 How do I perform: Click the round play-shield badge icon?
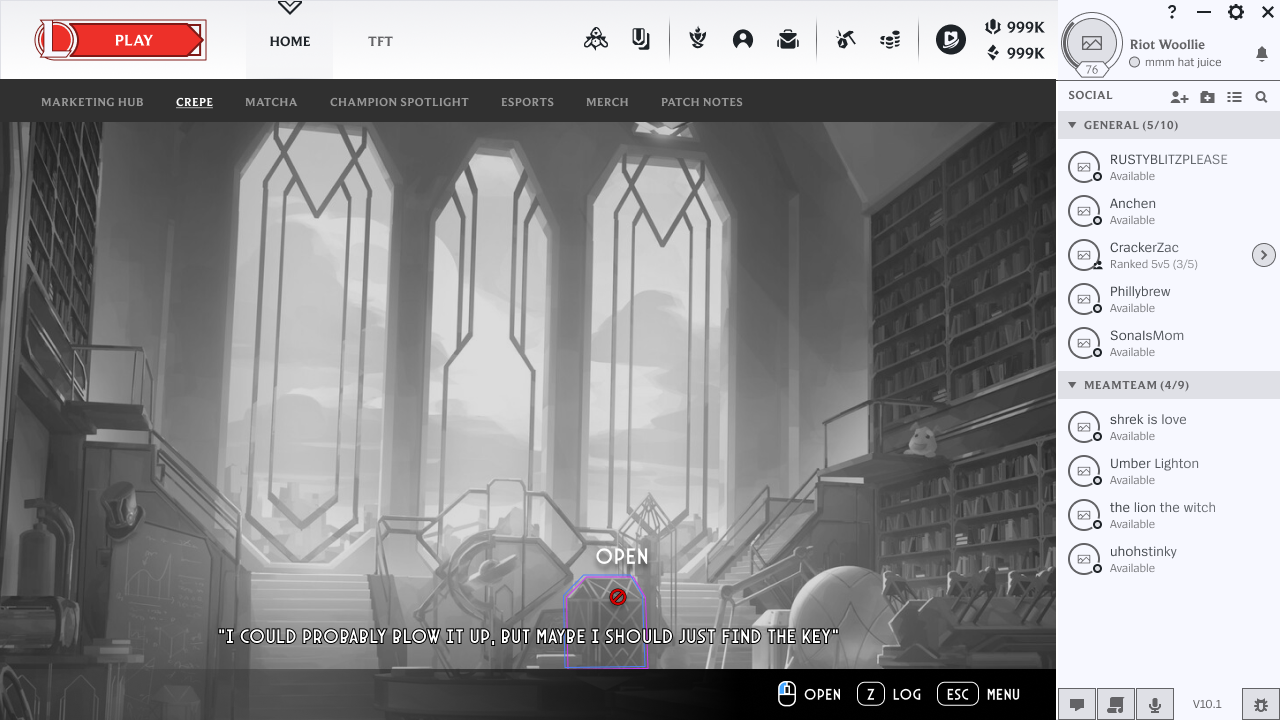point(951,40)
